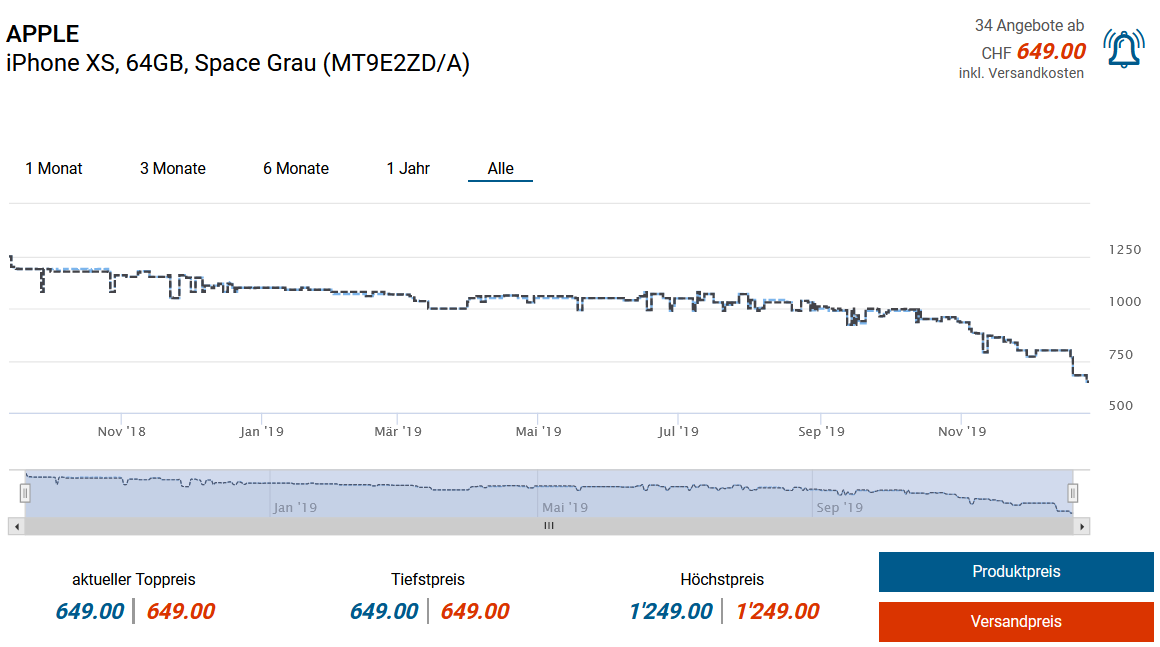Click Mai '19 in the navigator overview

(x=564, y=508)
